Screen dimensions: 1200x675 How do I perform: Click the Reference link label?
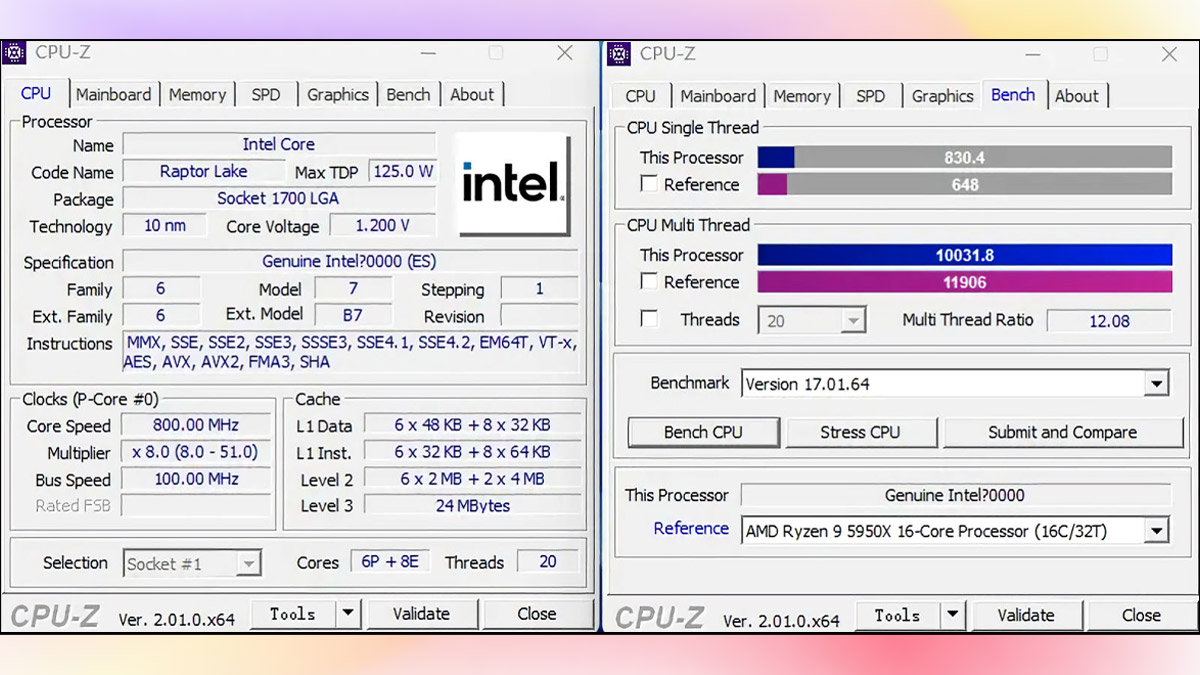(x=691, y=528)
